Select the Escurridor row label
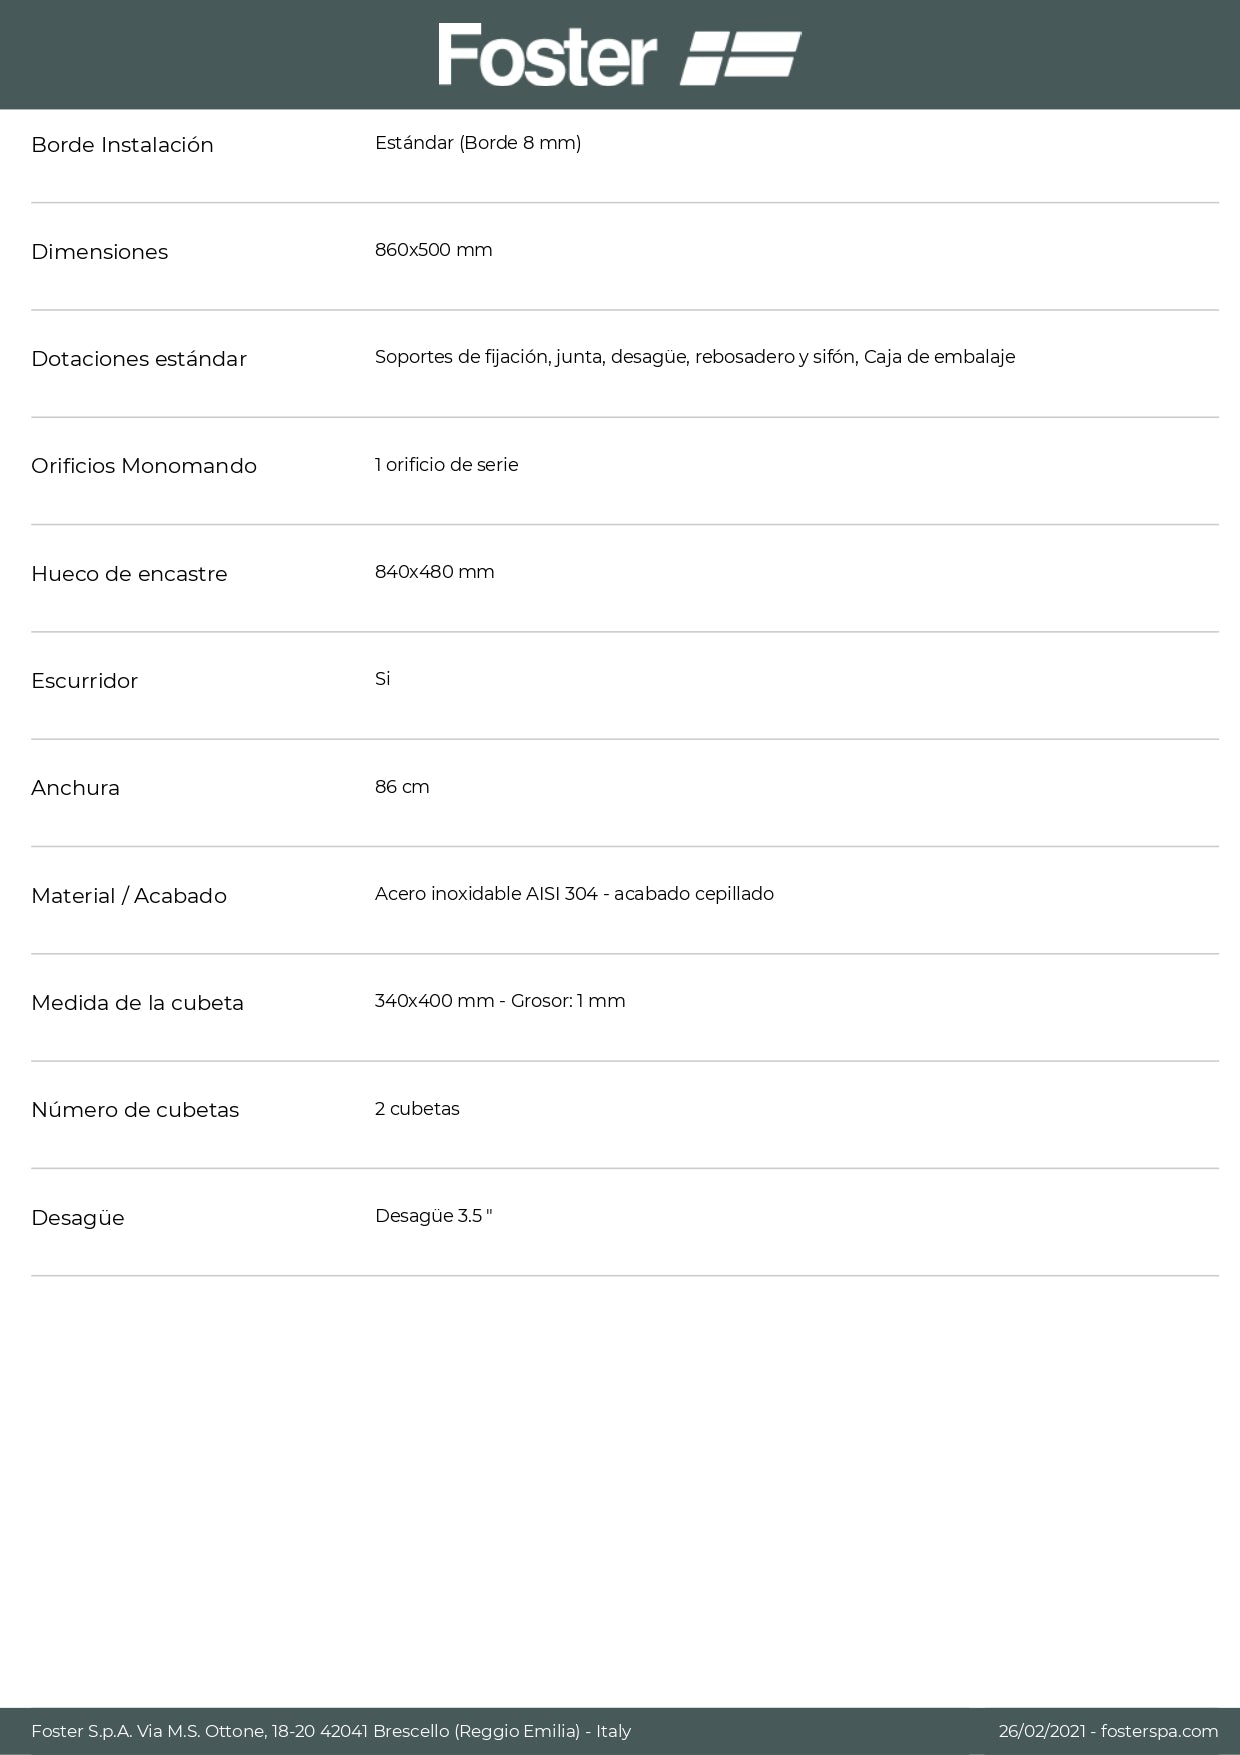This screenshot has height=1755, width=1240. [84, 681]
